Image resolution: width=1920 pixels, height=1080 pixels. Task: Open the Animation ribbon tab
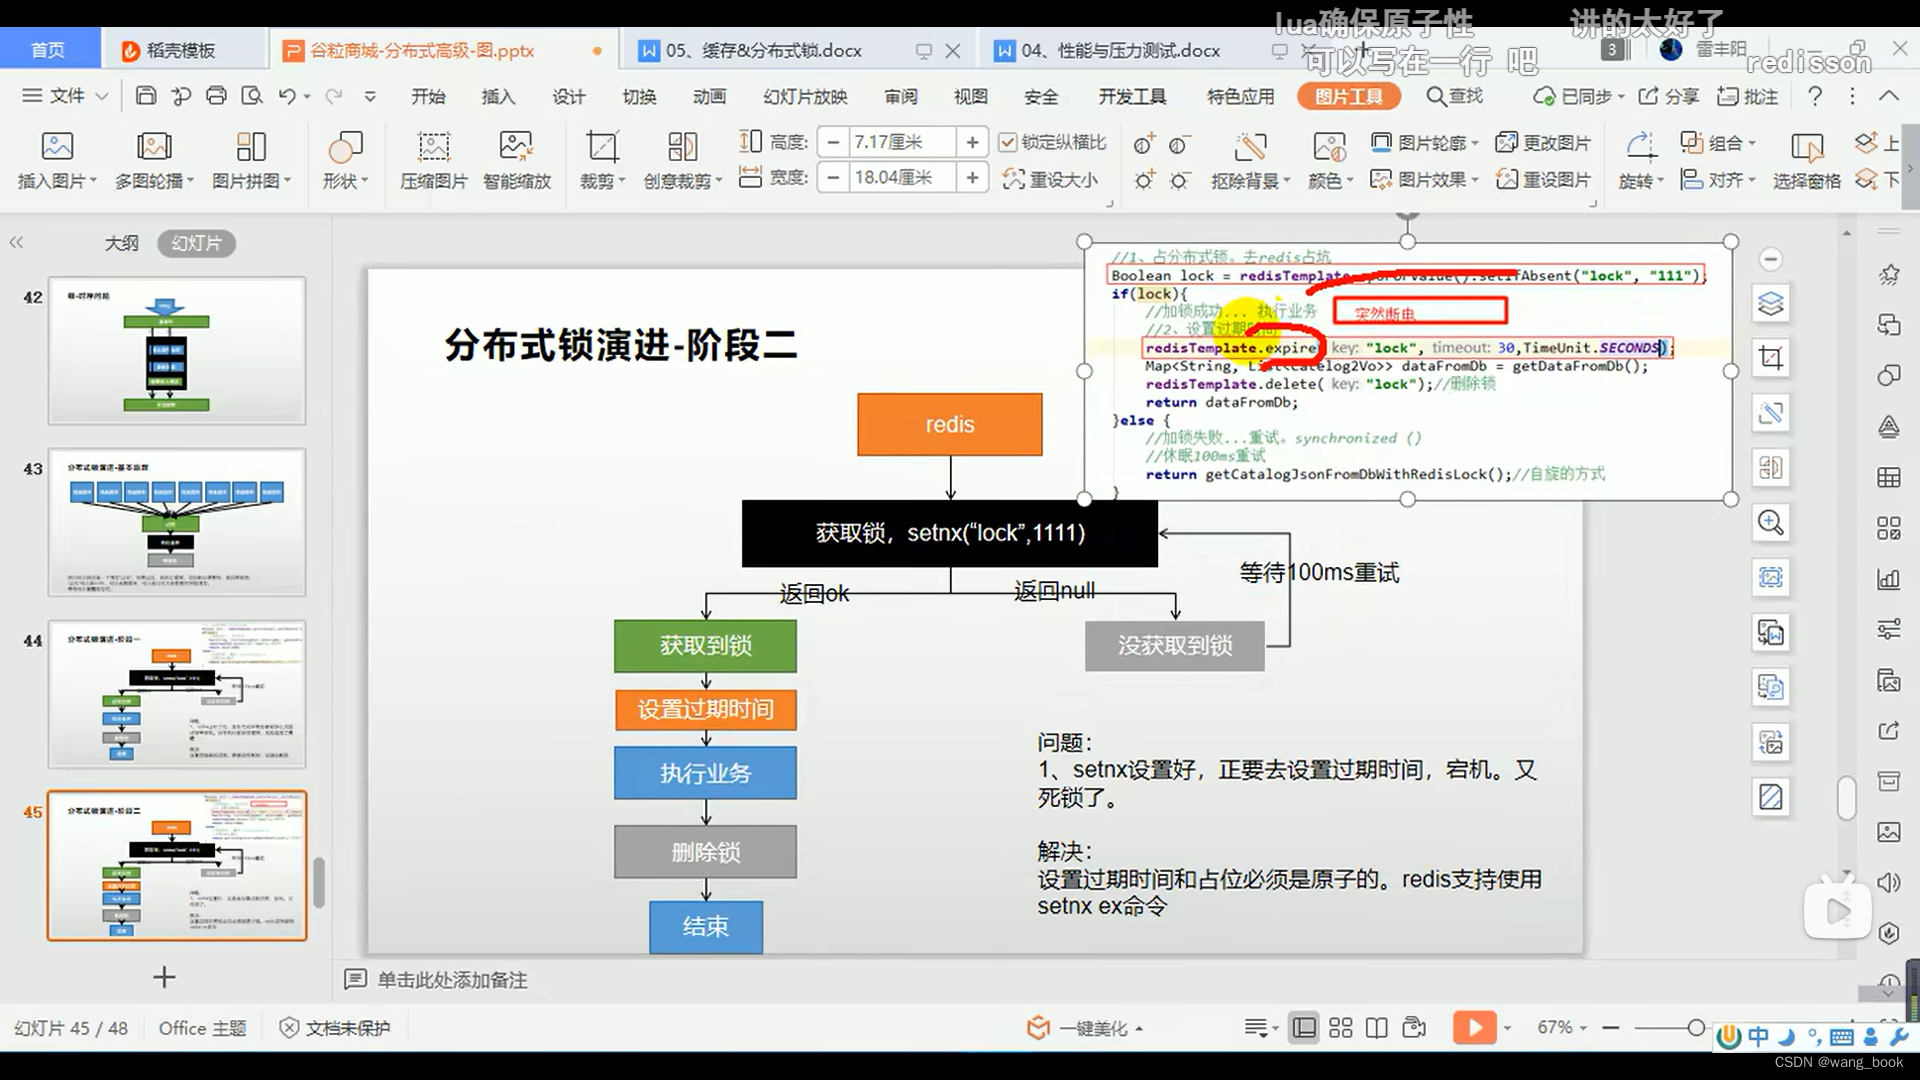(709, 96)
